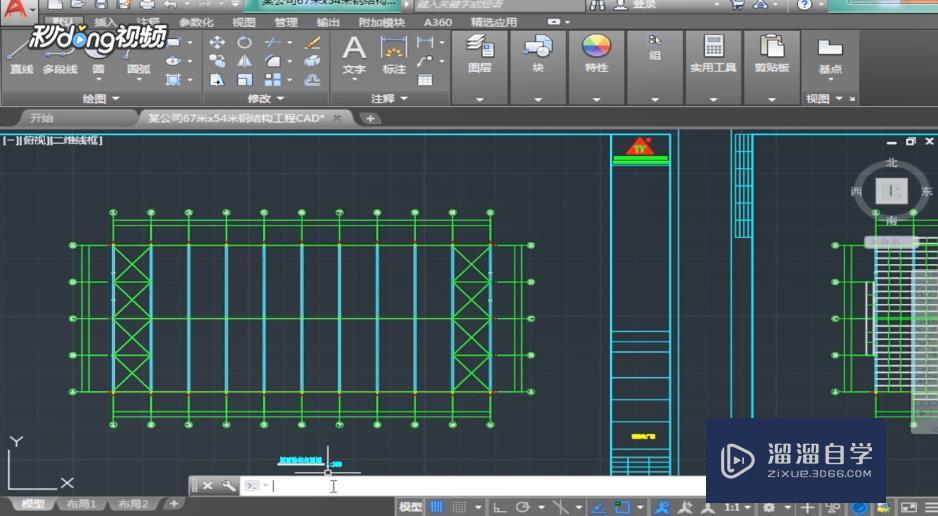The width and height of the screenshot is (938, 516).
Task: Click the Text (文字) tool
Action: click(x=354, y=53)
